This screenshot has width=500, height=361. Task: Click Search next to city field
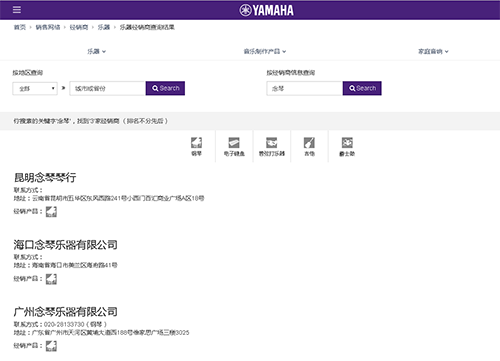[165, 88]
